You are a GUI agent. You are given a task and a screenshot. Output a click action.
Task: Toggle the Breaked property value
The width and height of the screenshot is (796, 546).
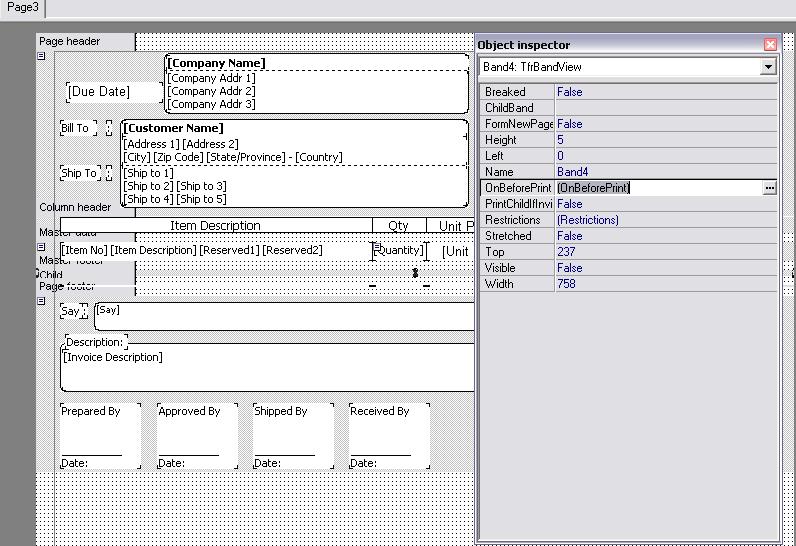(665, 92)
